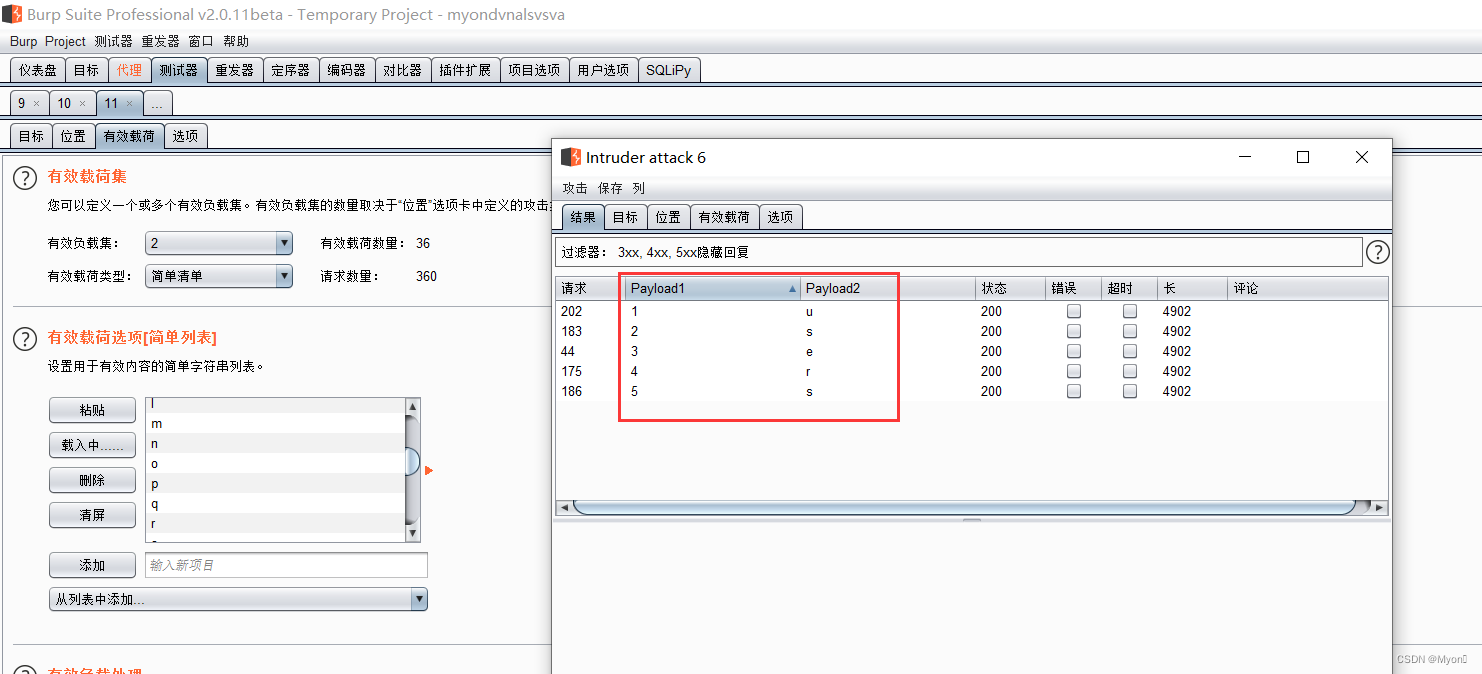
Task: Toggle 错误 checkbox in request 186 row
Action: 1074,391
